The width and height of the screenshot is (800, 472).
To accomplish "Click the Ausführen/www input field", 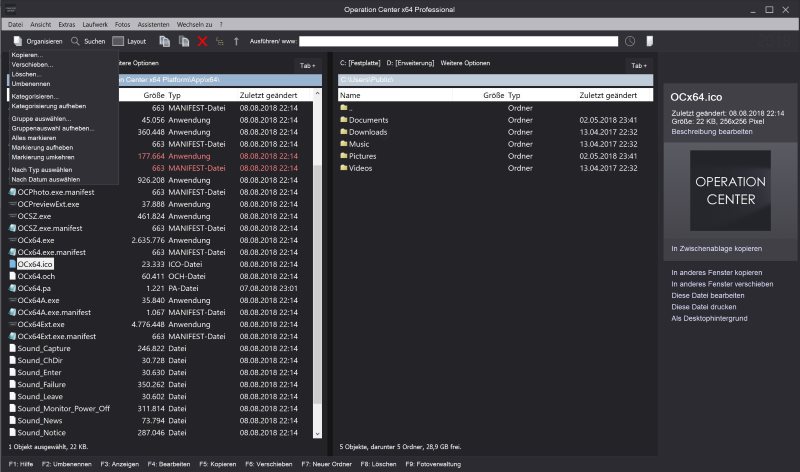I will pyautogui.click(x=458, y=41).
